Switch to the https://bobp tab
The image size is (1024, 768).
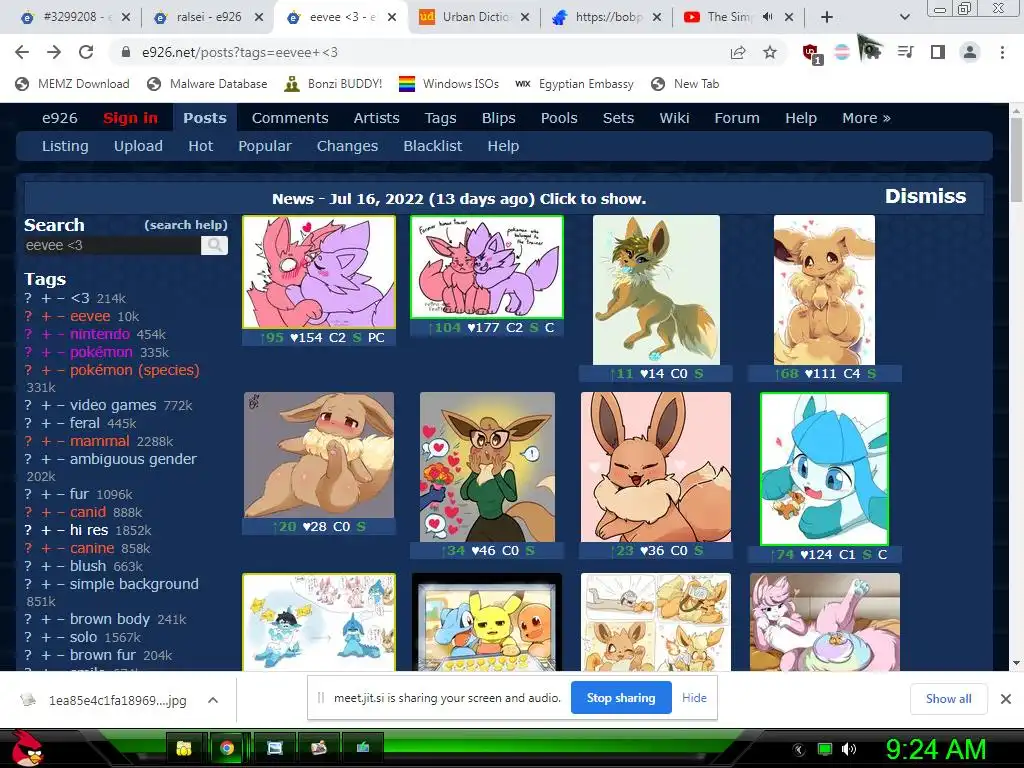click(x=608, y=17)
